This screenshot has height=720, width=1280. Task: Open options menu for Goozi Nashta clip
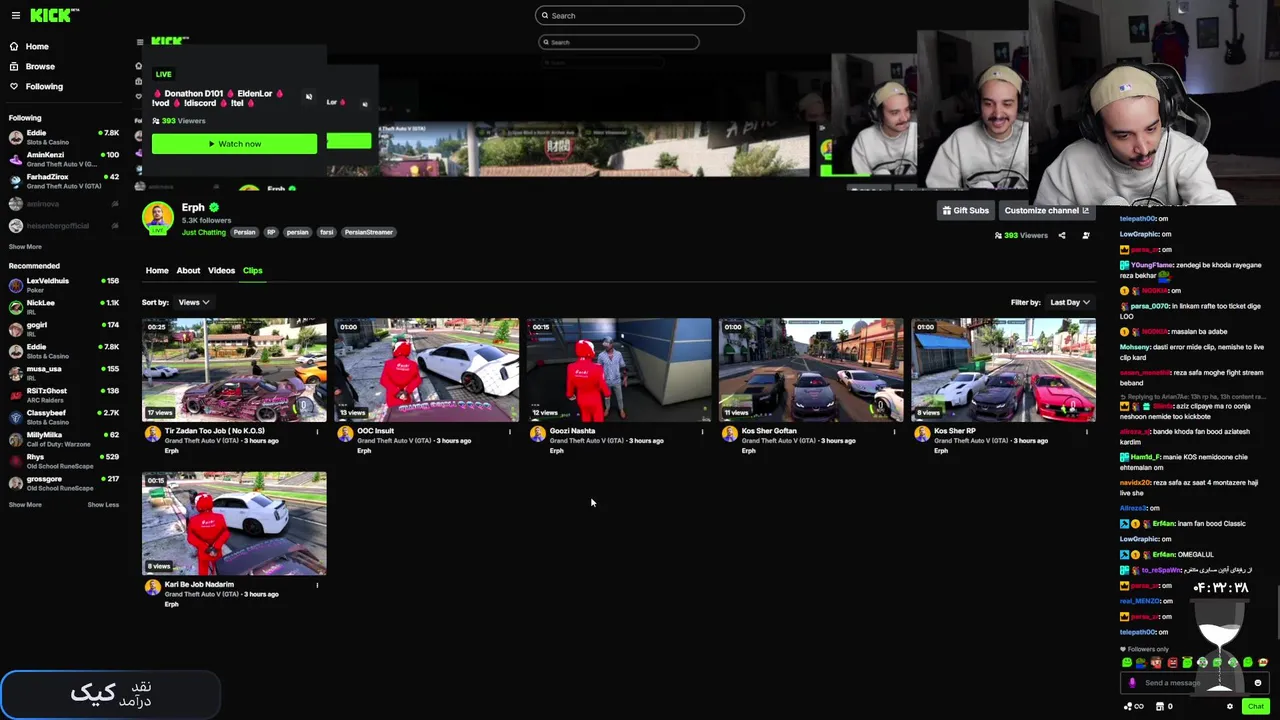702,432
